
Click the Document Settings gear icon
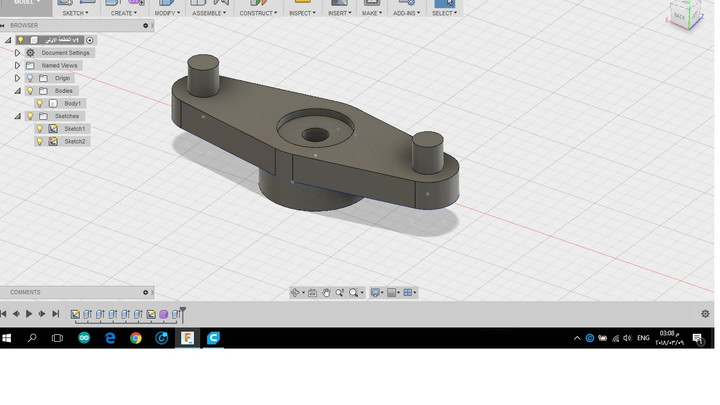coord(30,53)
